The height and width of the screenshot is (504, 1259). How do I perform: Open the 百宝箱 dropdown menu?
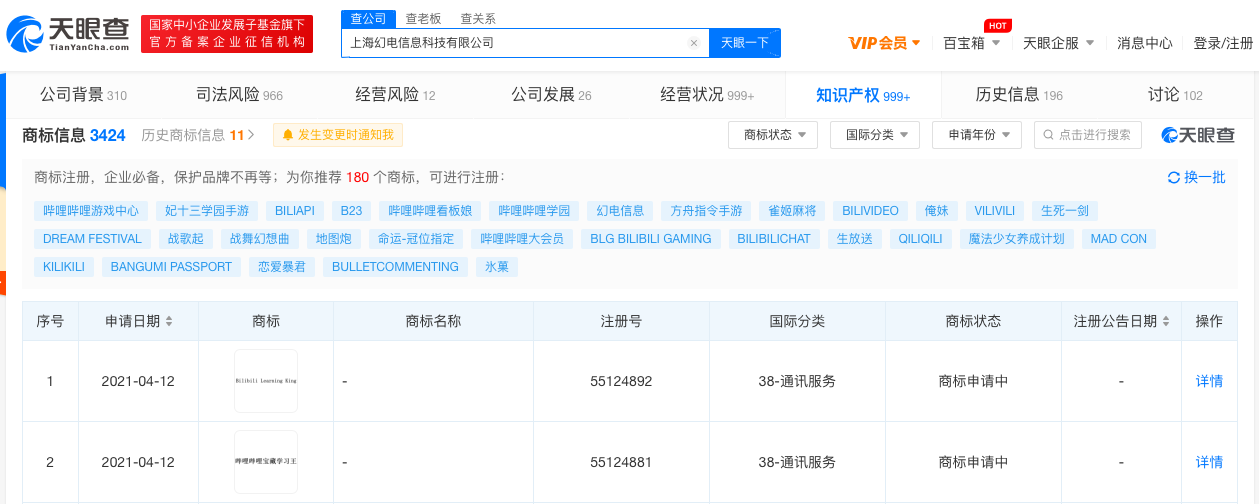[971, 43]
